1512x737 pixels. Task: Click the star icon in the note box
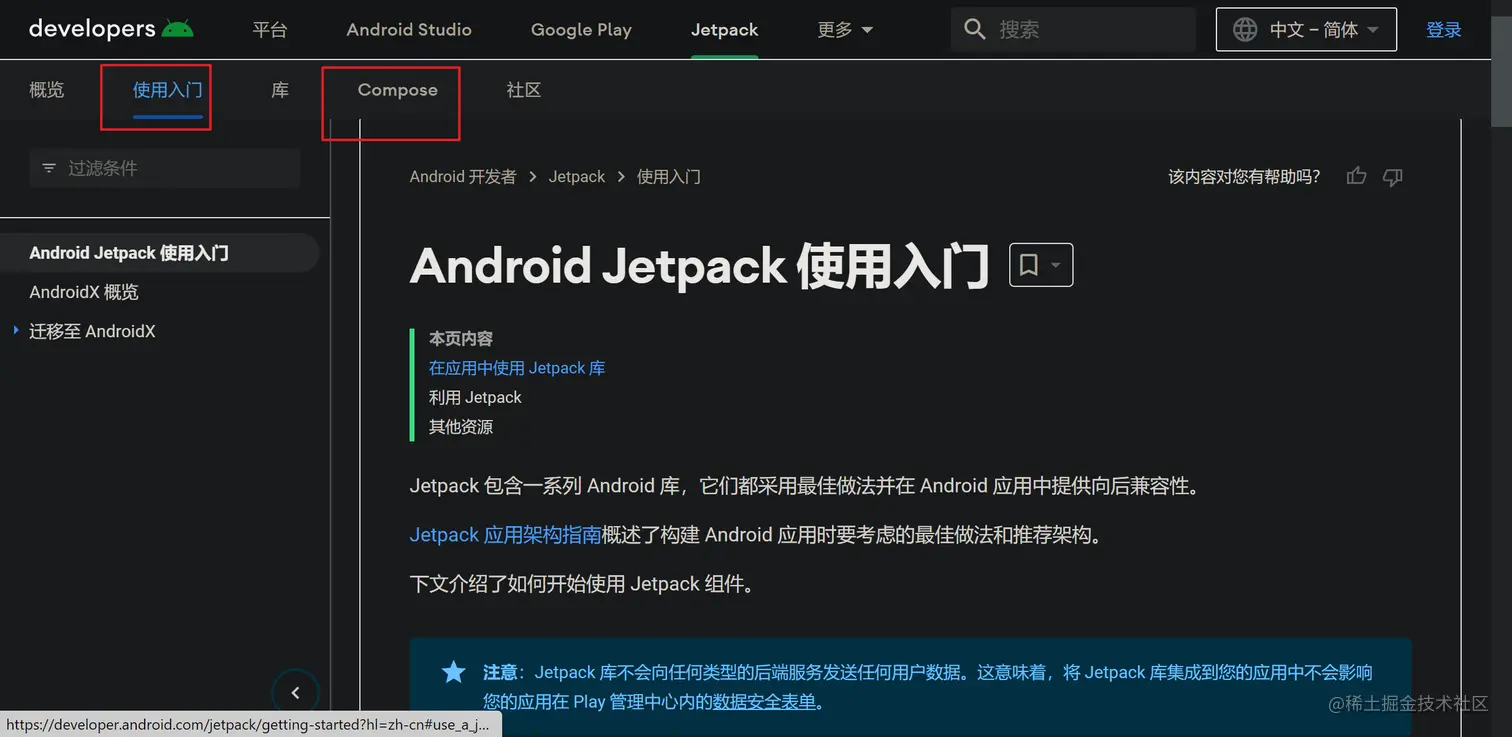(x=454, y=672)
